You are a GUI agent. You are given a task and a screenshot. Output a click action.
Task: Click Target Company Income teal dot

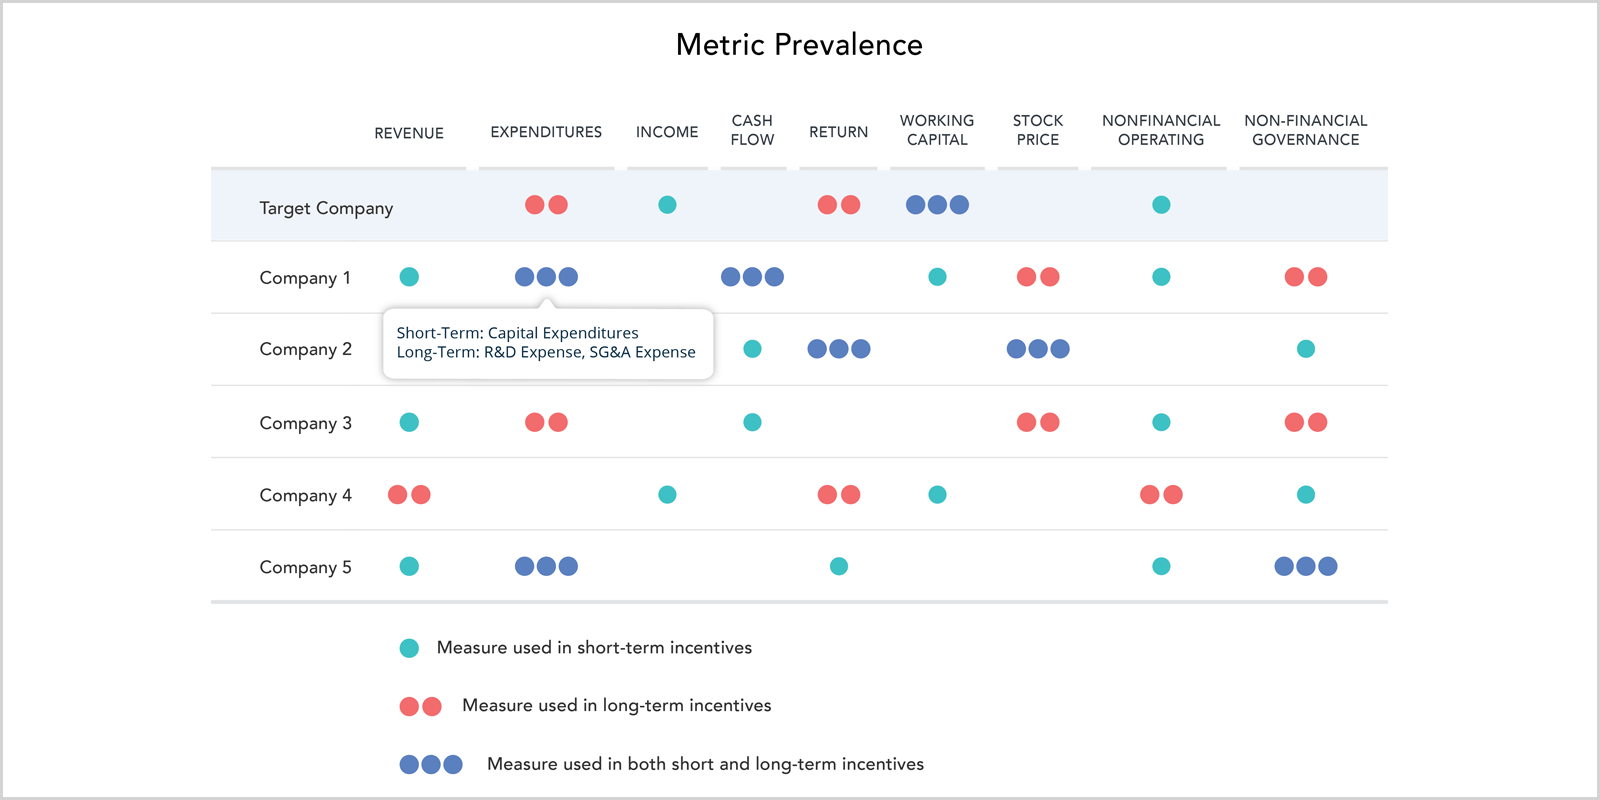667,205
